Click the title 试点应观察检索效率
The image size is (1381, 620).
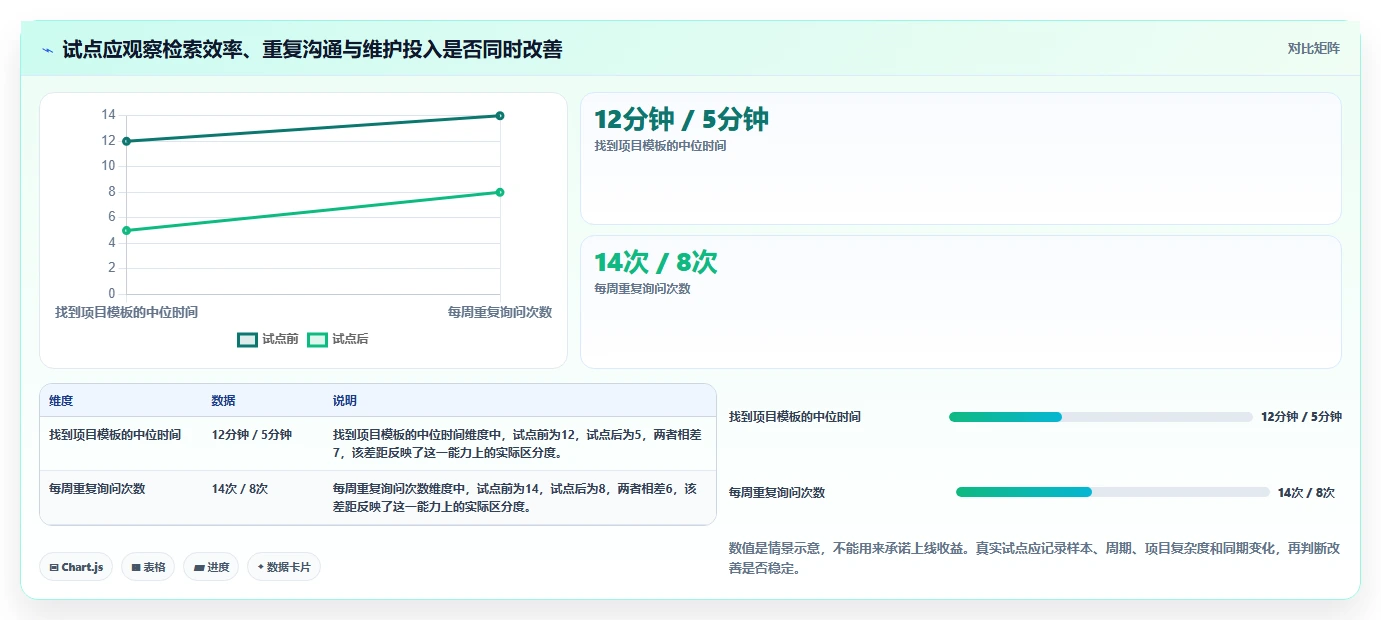pos(312,49)
